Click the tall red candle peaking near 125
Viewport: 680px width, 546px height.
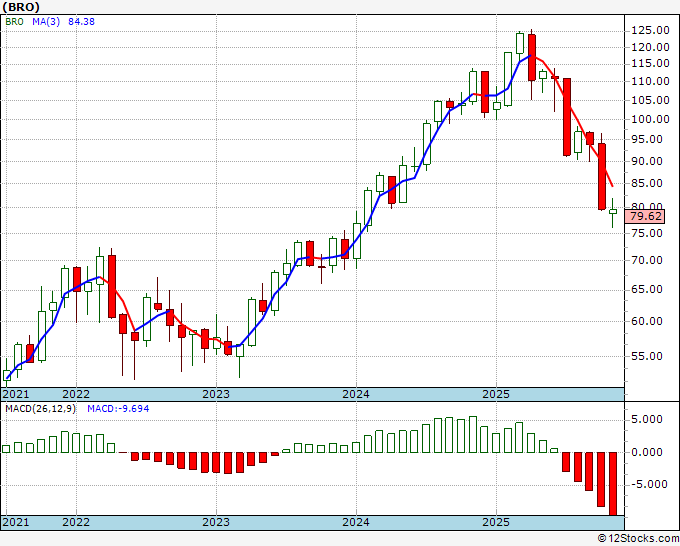pyautogui.click(x=532, y=58)
